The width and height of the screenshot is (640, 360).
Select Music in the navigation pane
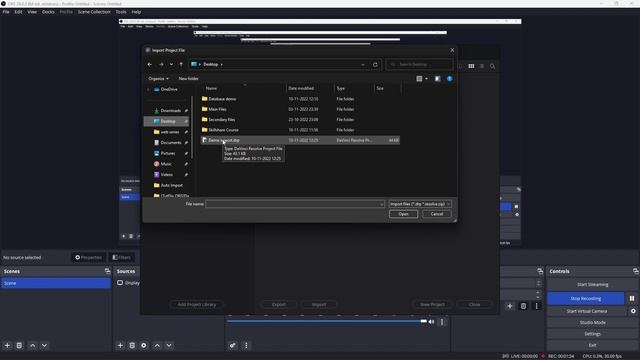tap(162, 164)
